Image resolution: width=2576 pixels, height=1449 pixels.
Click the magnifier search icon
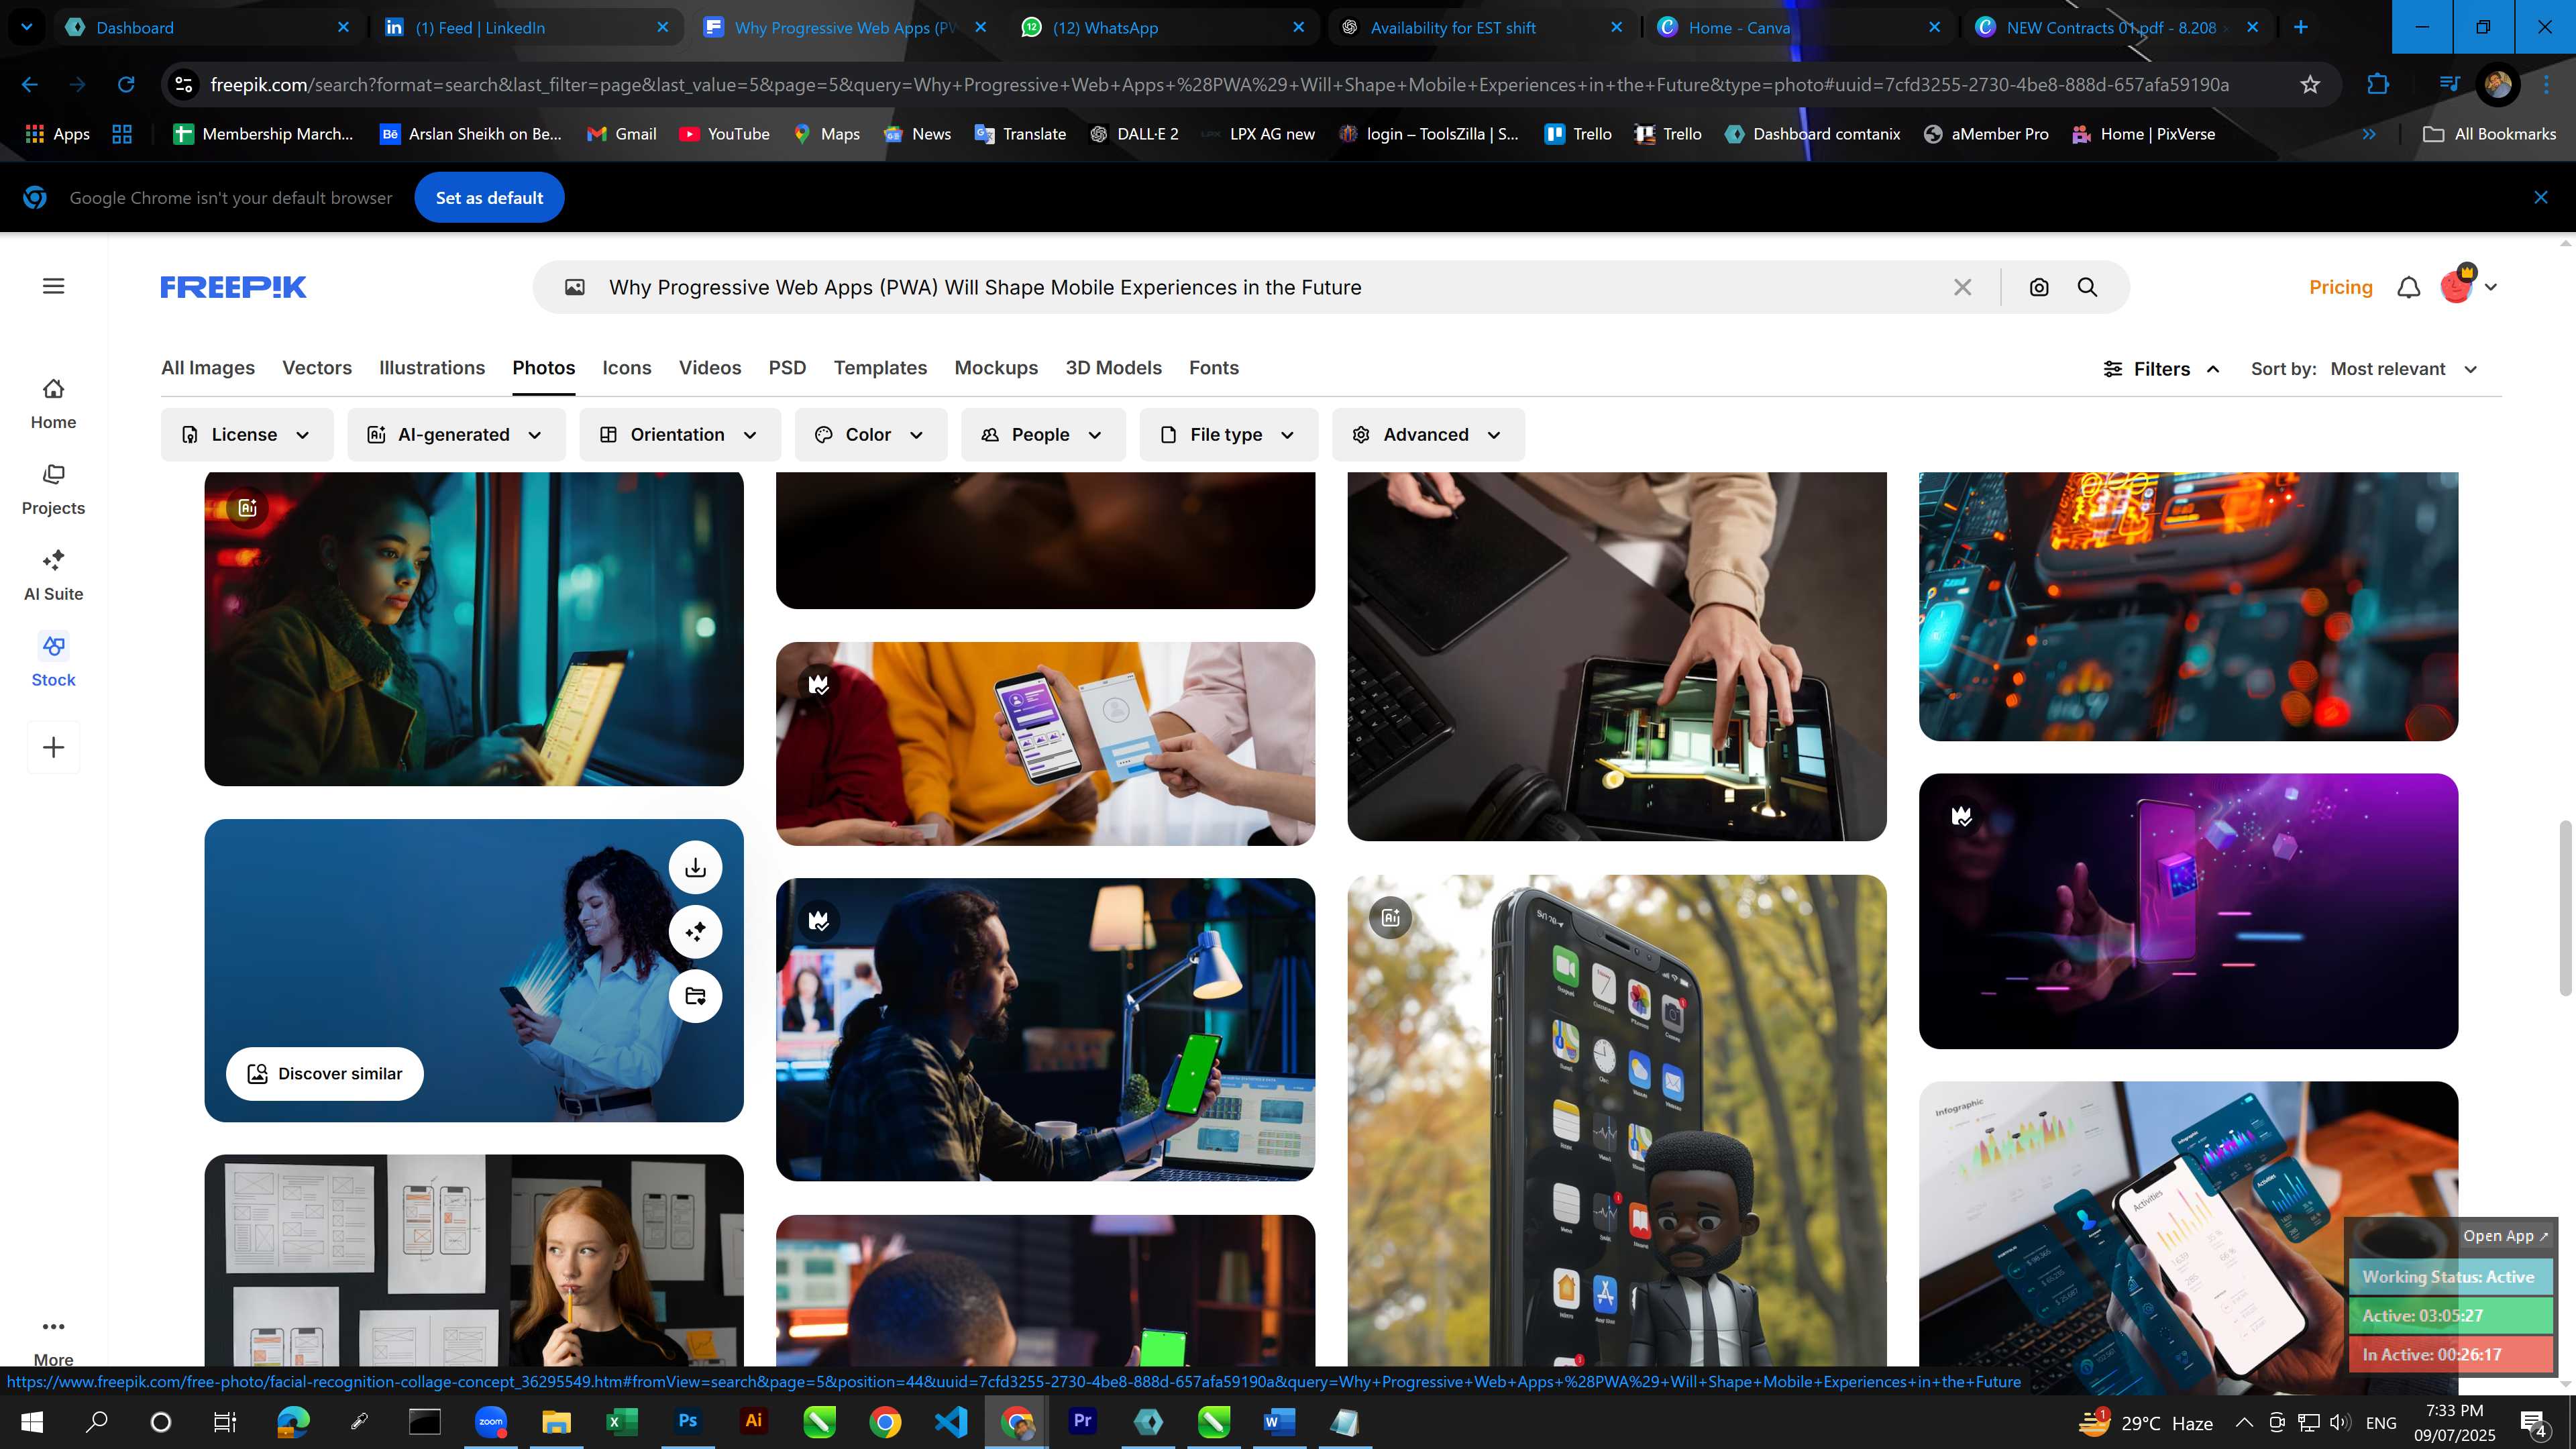(x=2087, y=287)
